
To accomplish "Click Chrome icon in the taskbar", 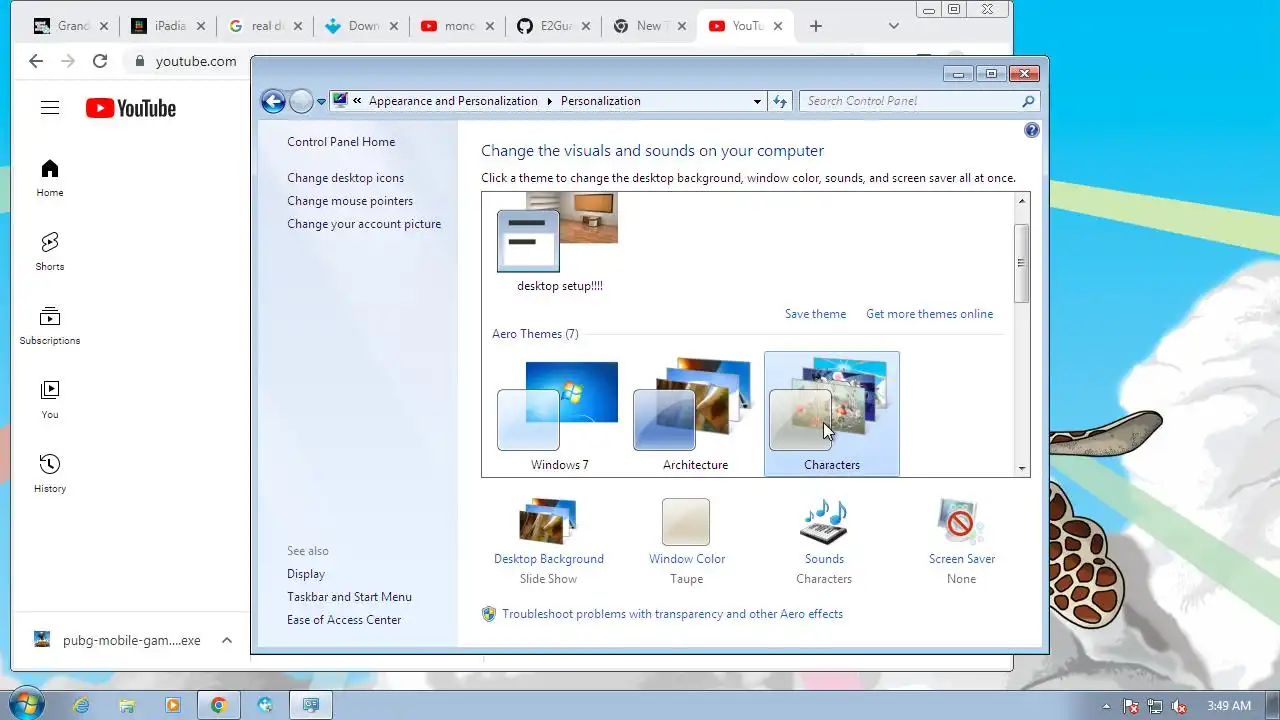I will point(219,705).
